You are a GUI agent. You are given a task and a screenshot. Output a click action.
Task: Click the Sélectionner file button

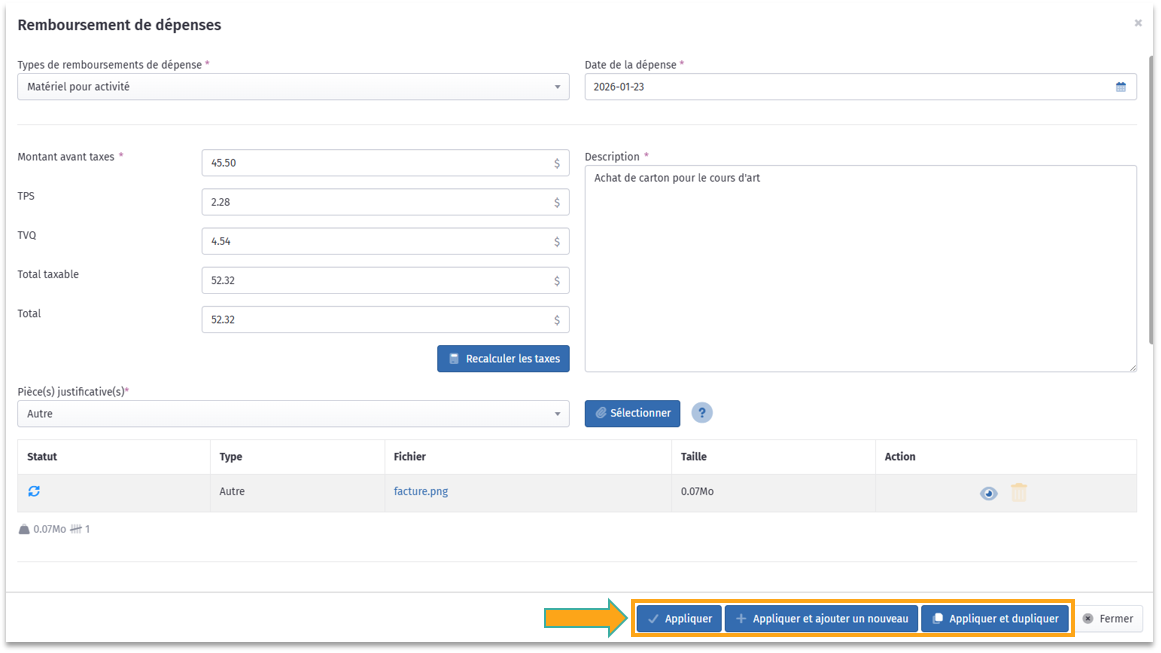pyautogui.click(x=632, y=413)
